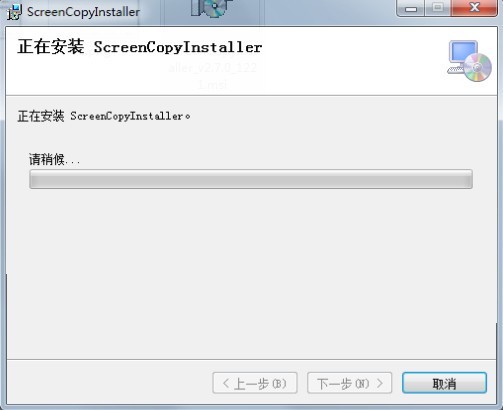Image resolution: width=503 pixels, height=410 pixels.
Task: Open the installer system menu icon in title bar
Action: pos(14,12)
